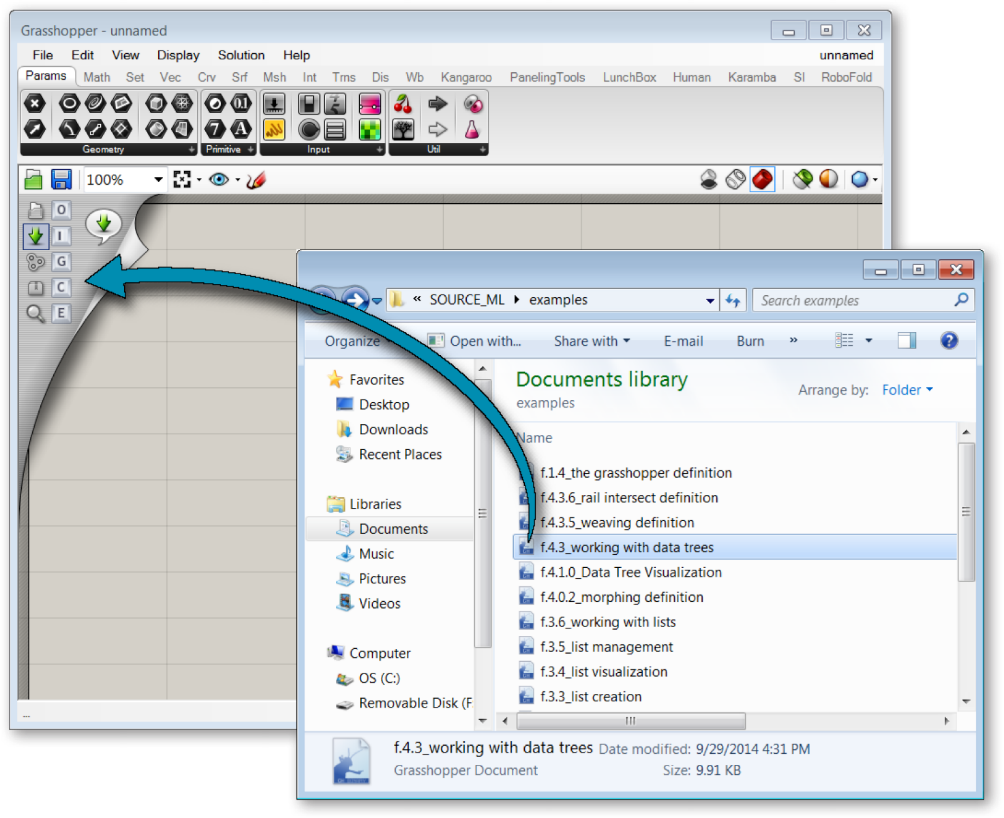Toggle the Explorer preview pane button
Viewport: 1004px width, 818px height.
click(x=907, y=341)
